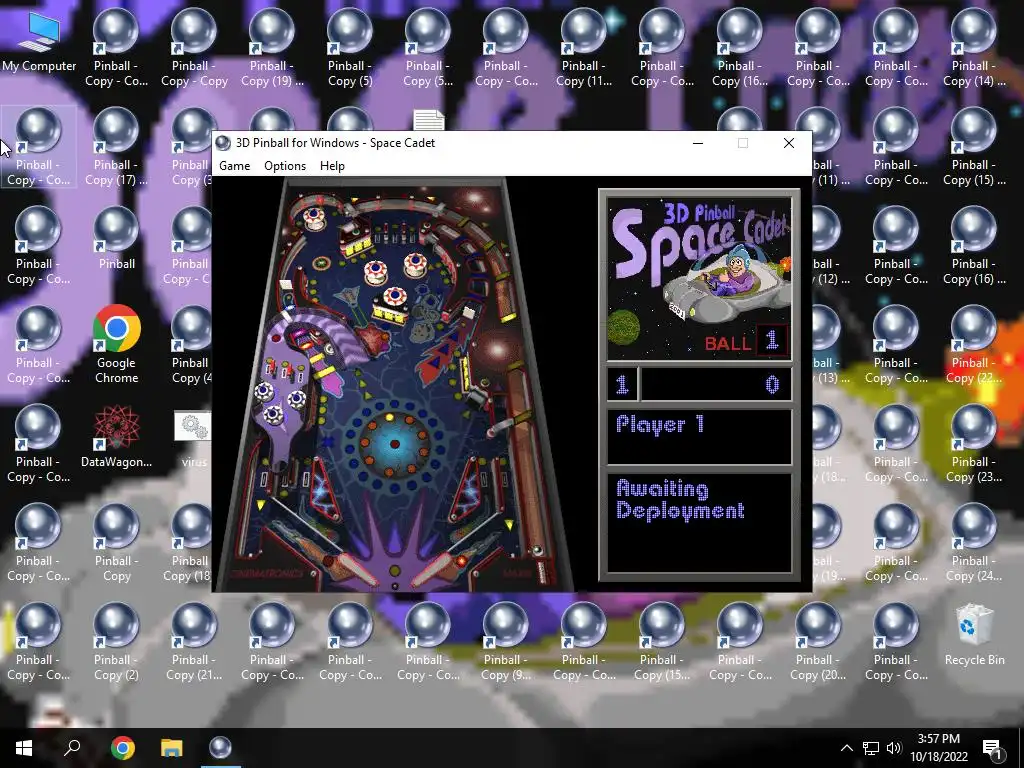This screenshot has width=1024, height=768.
Task: Select the Google Chrome desktop shortcut
Action: click(x=116, y=344)
